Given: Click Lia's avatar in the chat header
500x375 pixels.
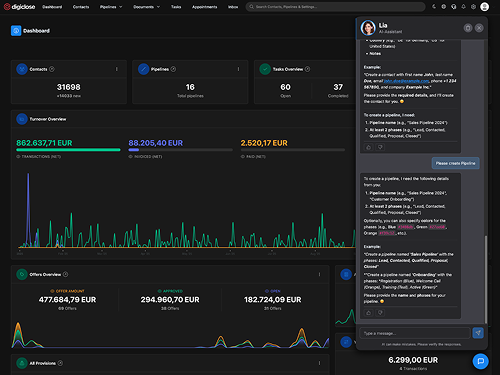Looking at the screenshot, I should coord(368,28).
